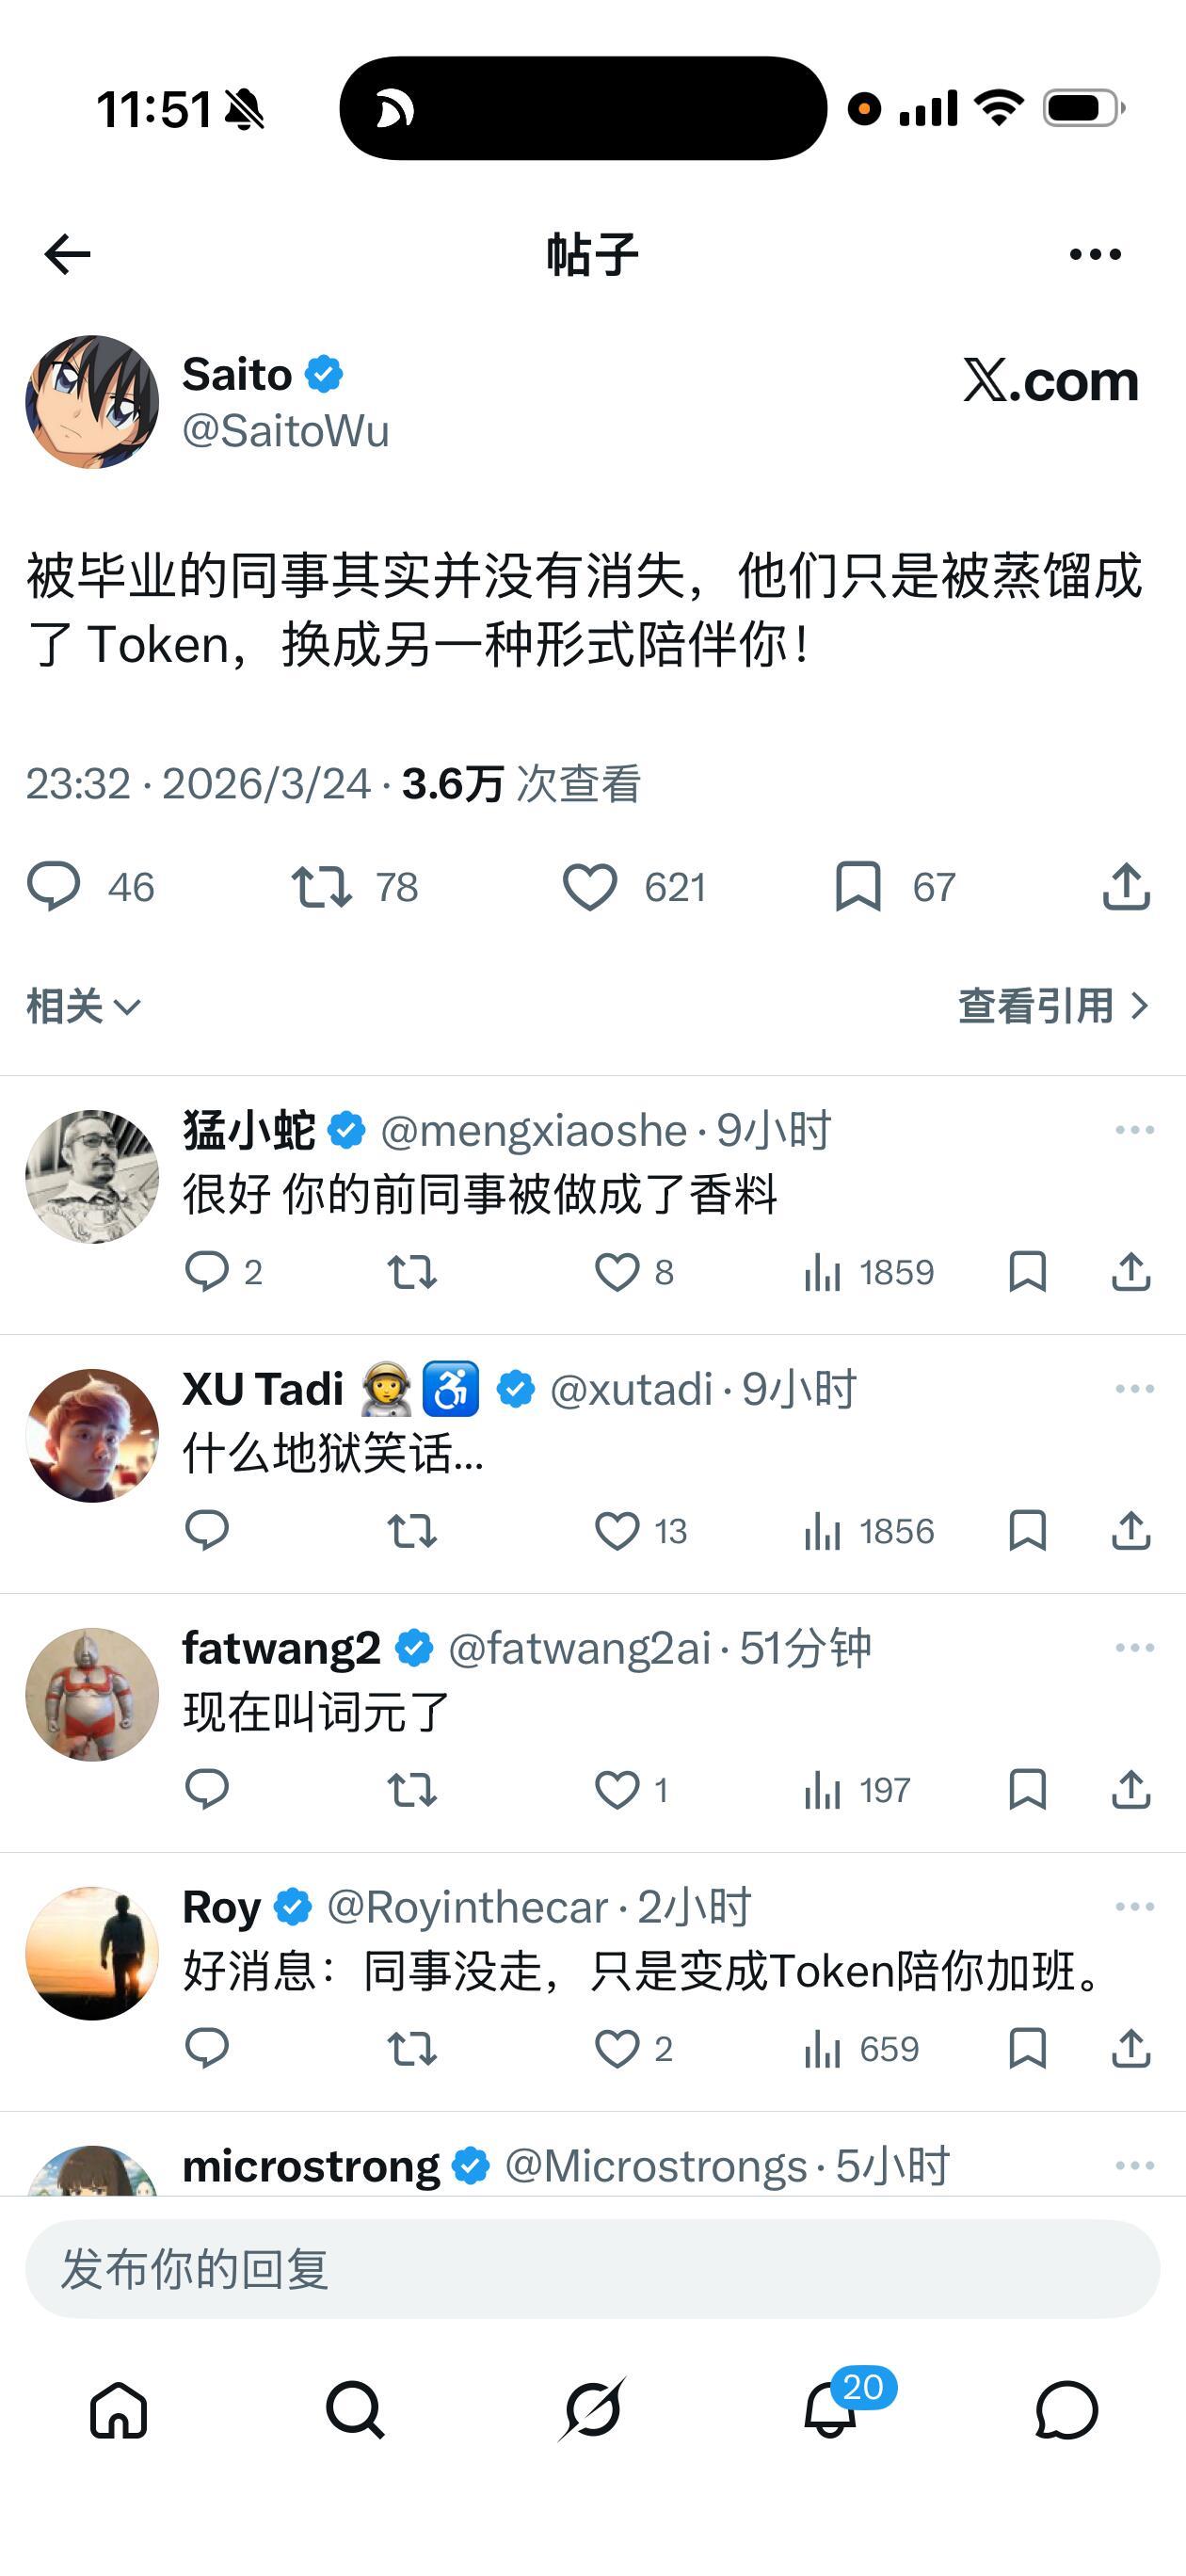Open the 相关 sort dropdown
This screenshot has width=1186, height=2576.
tap(80, 1007)
